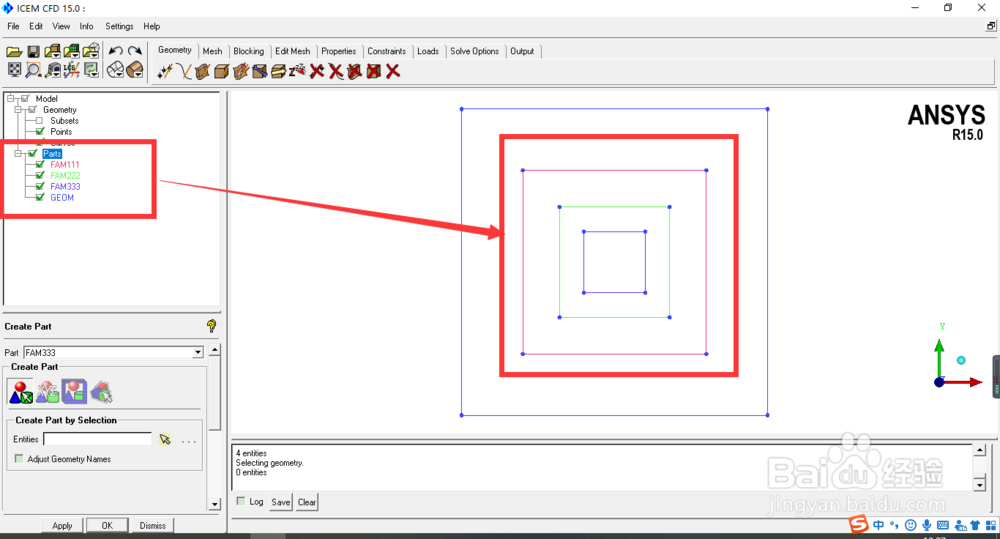The image size is (1000, 539).
Task: Open Part name dropdown arrow
Action: pos(198,352)
